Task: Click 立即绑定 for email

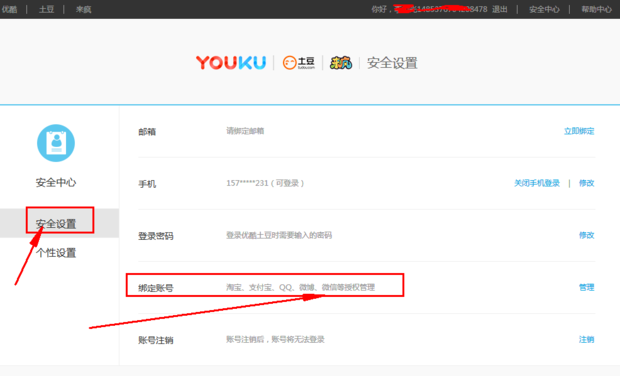Action: 579,131
